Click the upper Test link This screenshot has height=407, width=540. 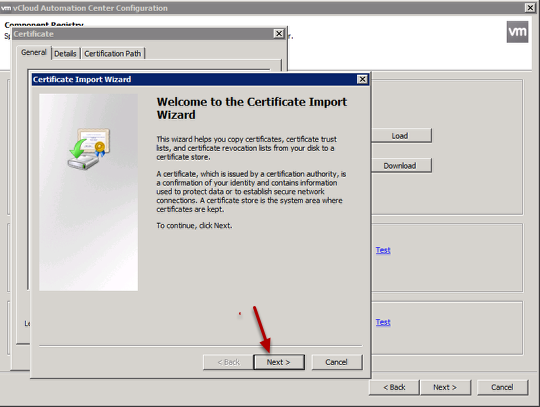383,250
